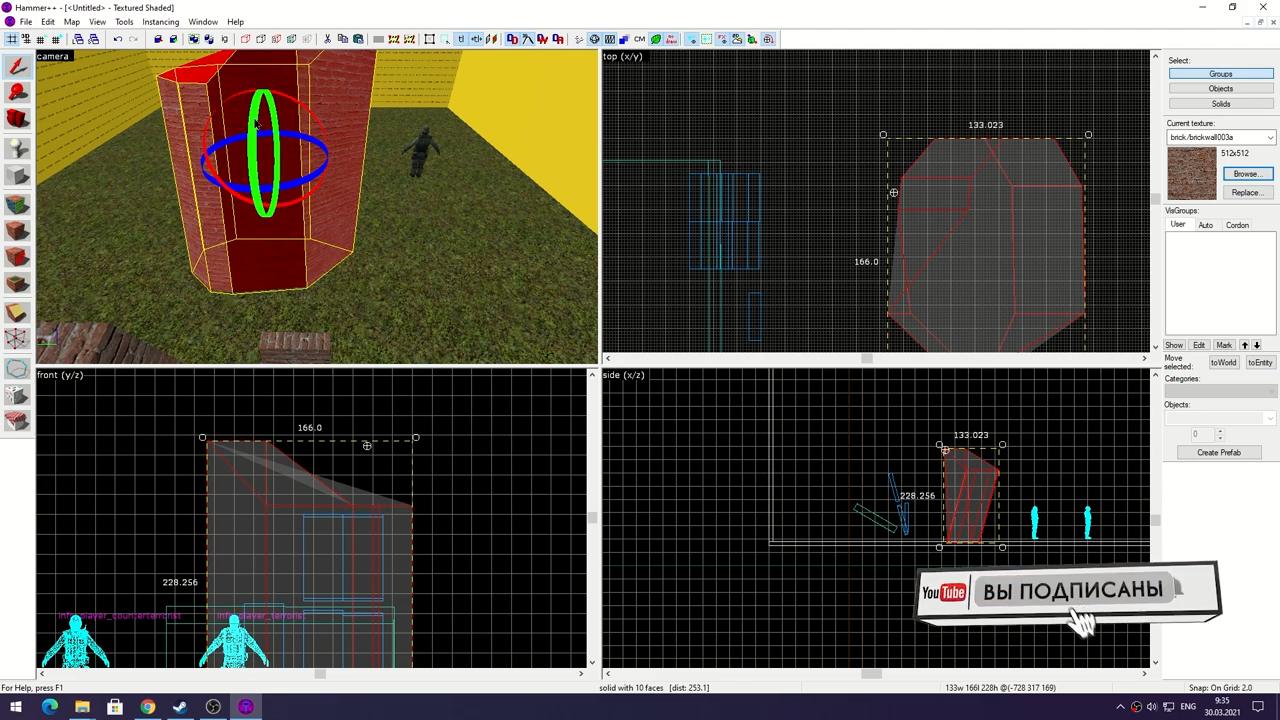This screenshot has width=1280, height=720.
Task: Activate the Magnify tool in the left toolbar
Action: [17, 93]
